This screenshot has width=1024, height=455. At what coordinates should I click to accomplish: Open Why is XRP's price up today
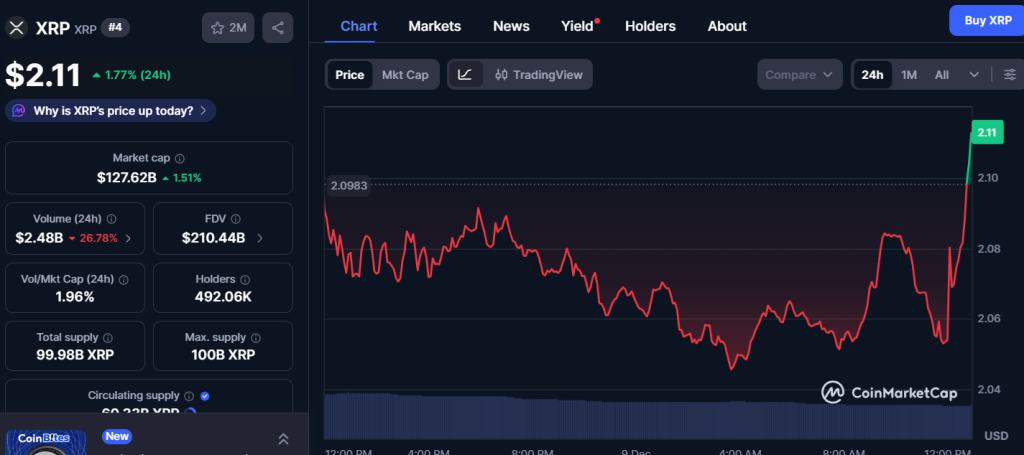tap(110, 111)
